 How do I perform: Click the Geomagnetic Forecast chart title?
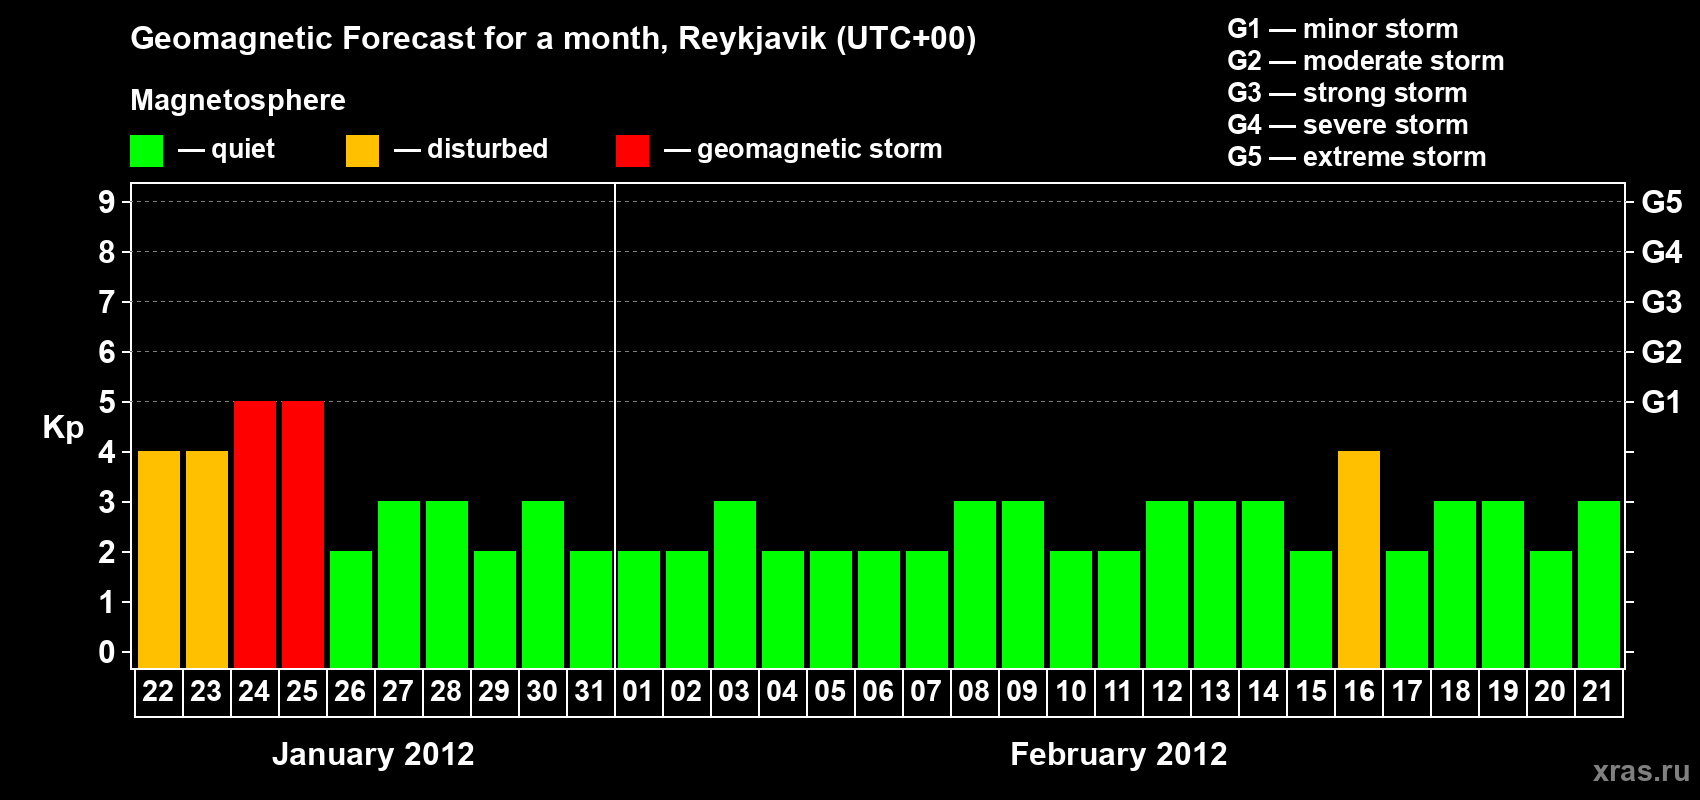click(x=553, y=39)
